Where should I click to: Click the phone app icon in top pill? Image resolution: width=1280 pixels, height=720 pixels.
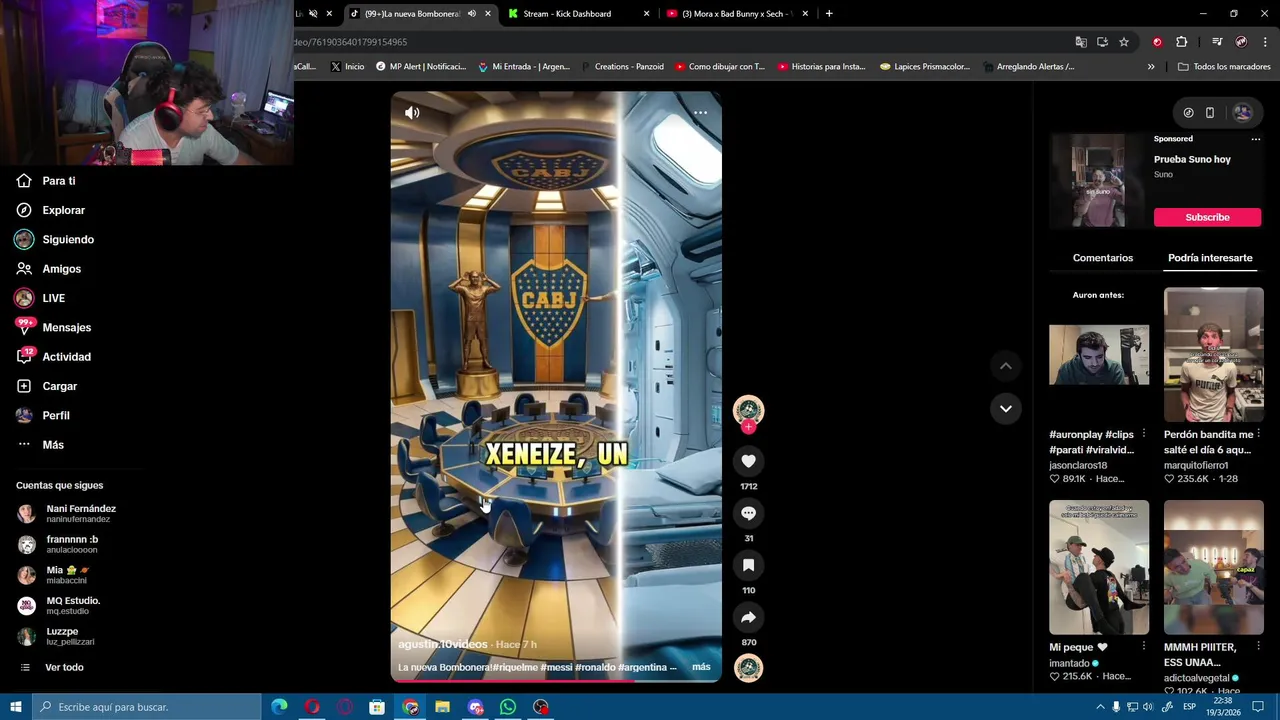pos(1210,113)
